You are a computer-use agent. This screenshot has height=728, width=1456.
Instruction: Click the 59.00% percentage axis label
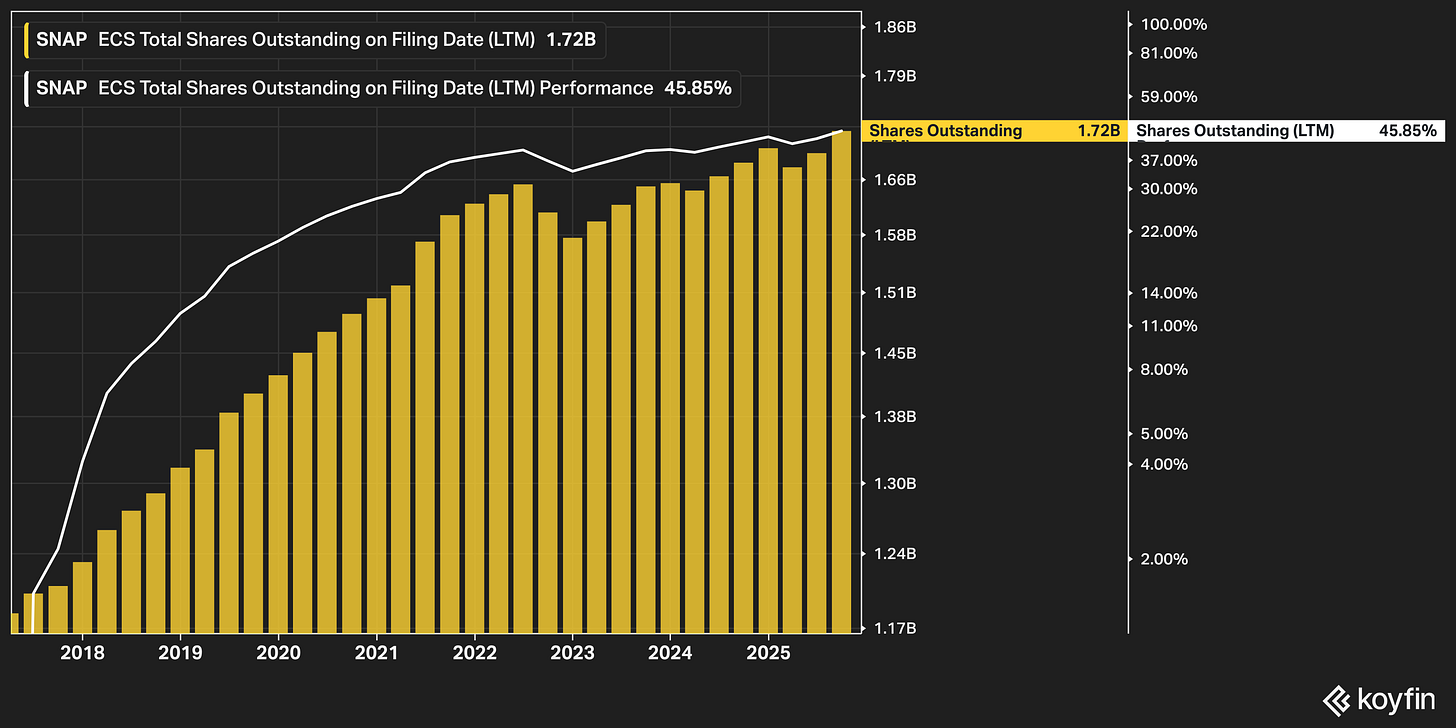tap(1169, 97)
